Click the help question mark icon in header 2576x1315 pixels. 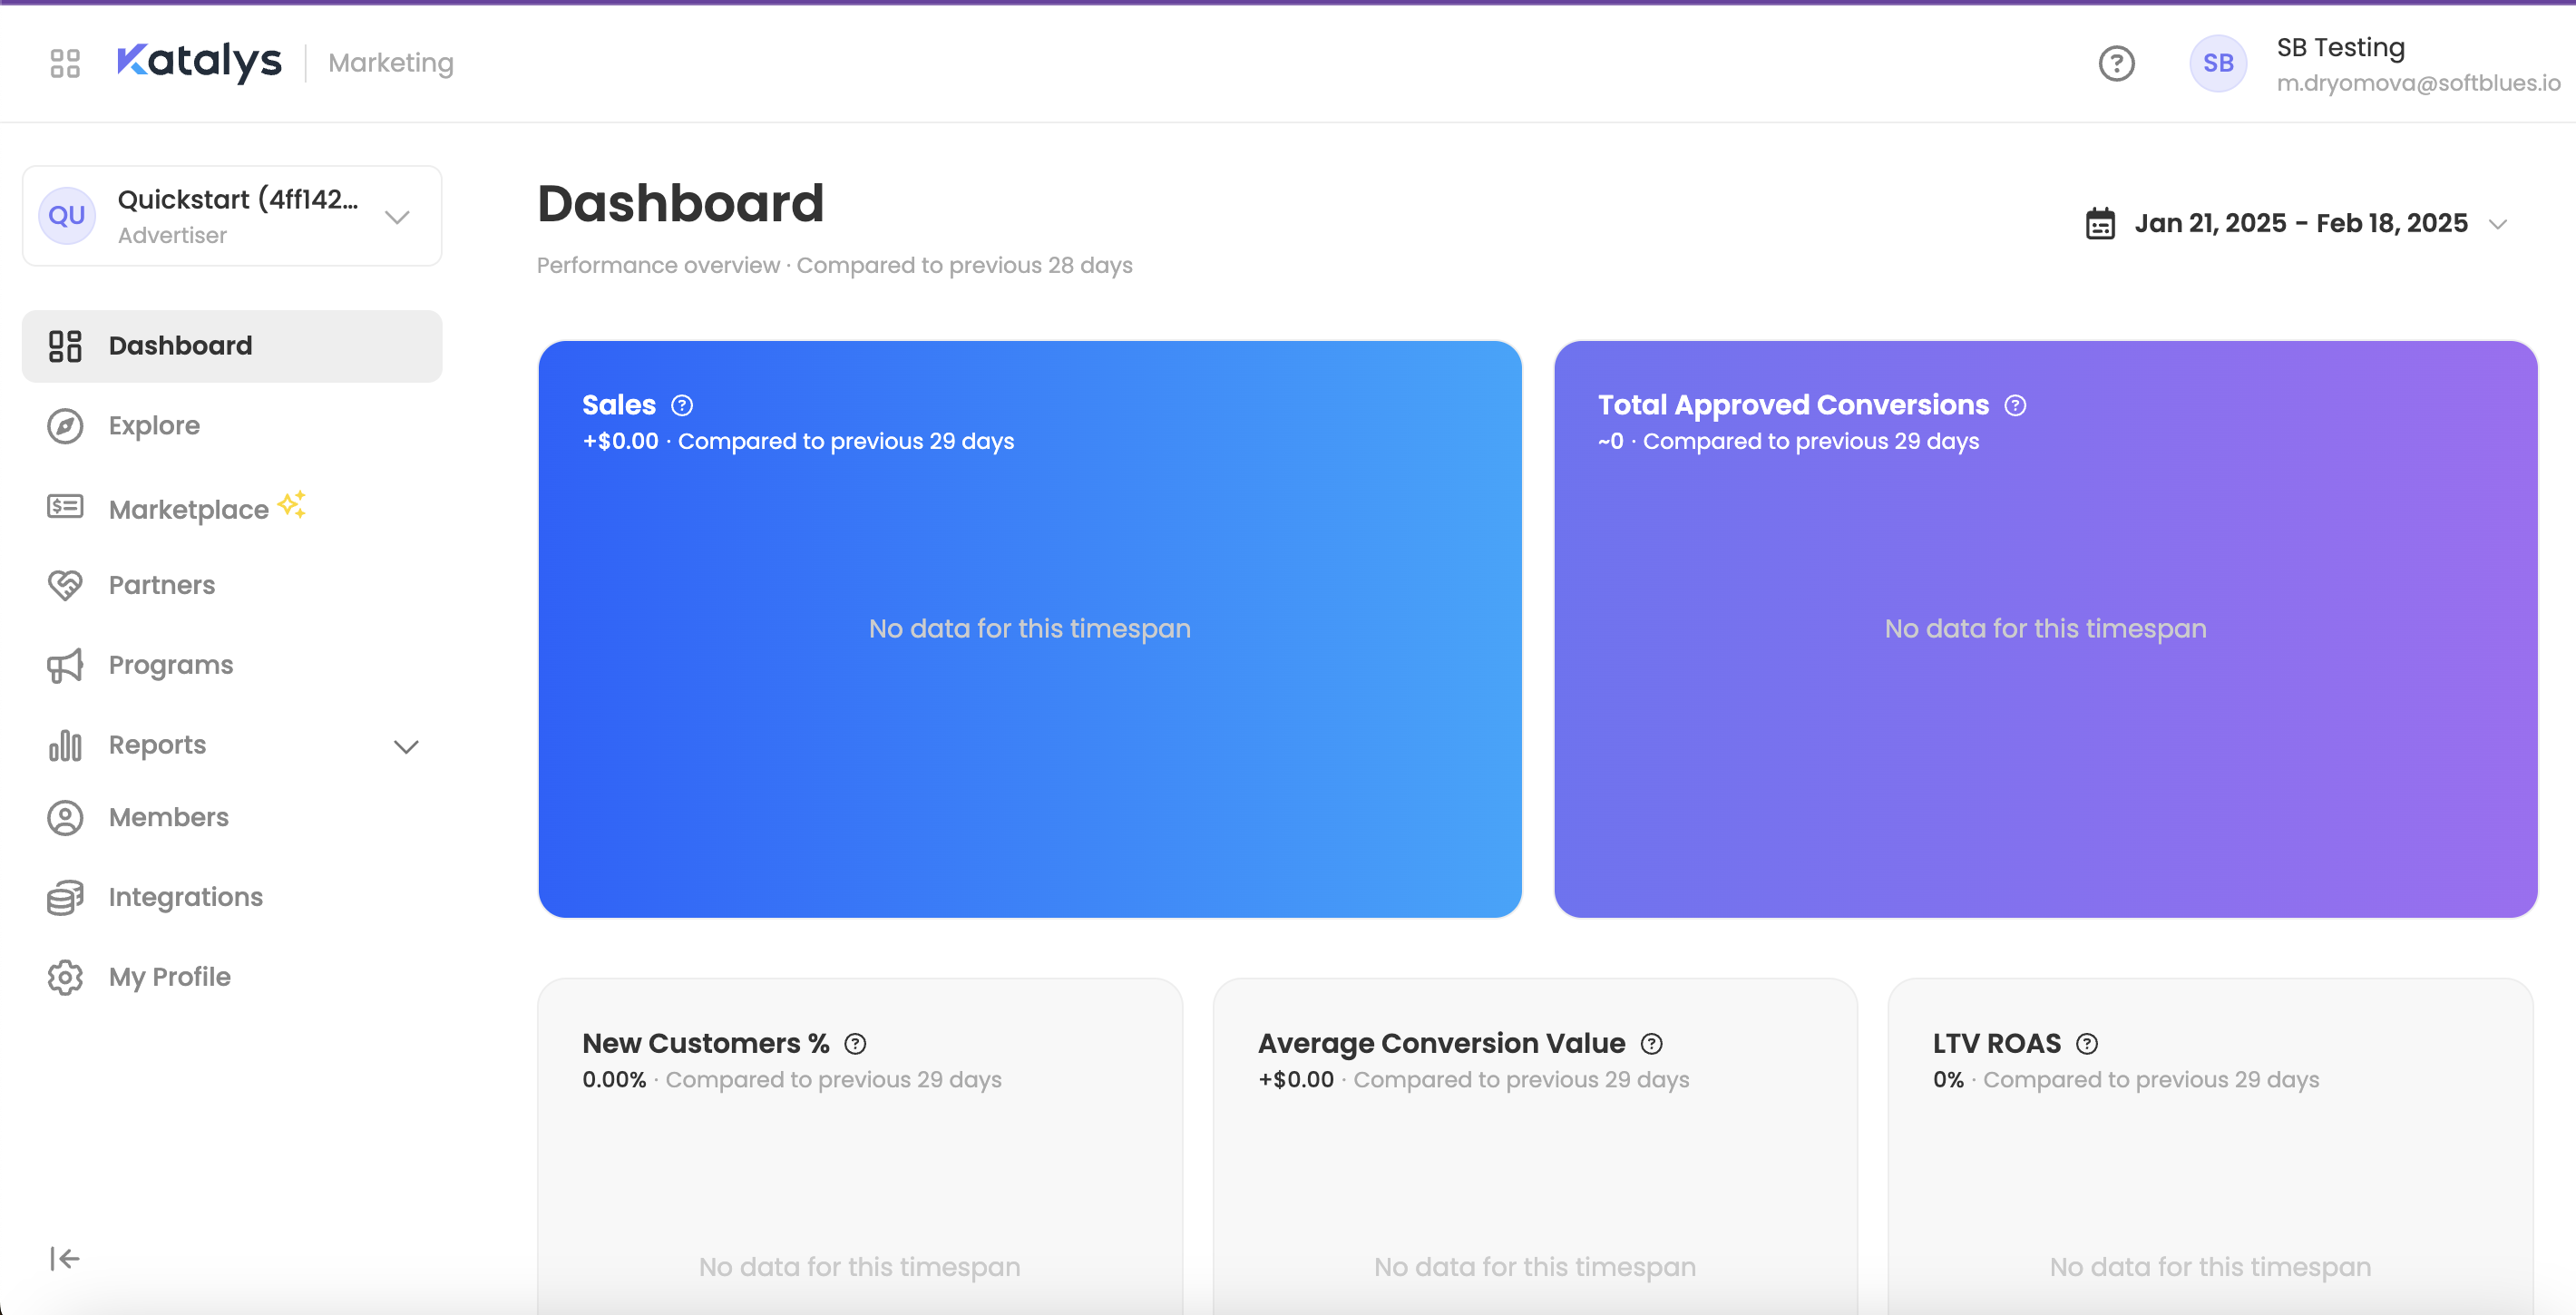point(2116,63)
